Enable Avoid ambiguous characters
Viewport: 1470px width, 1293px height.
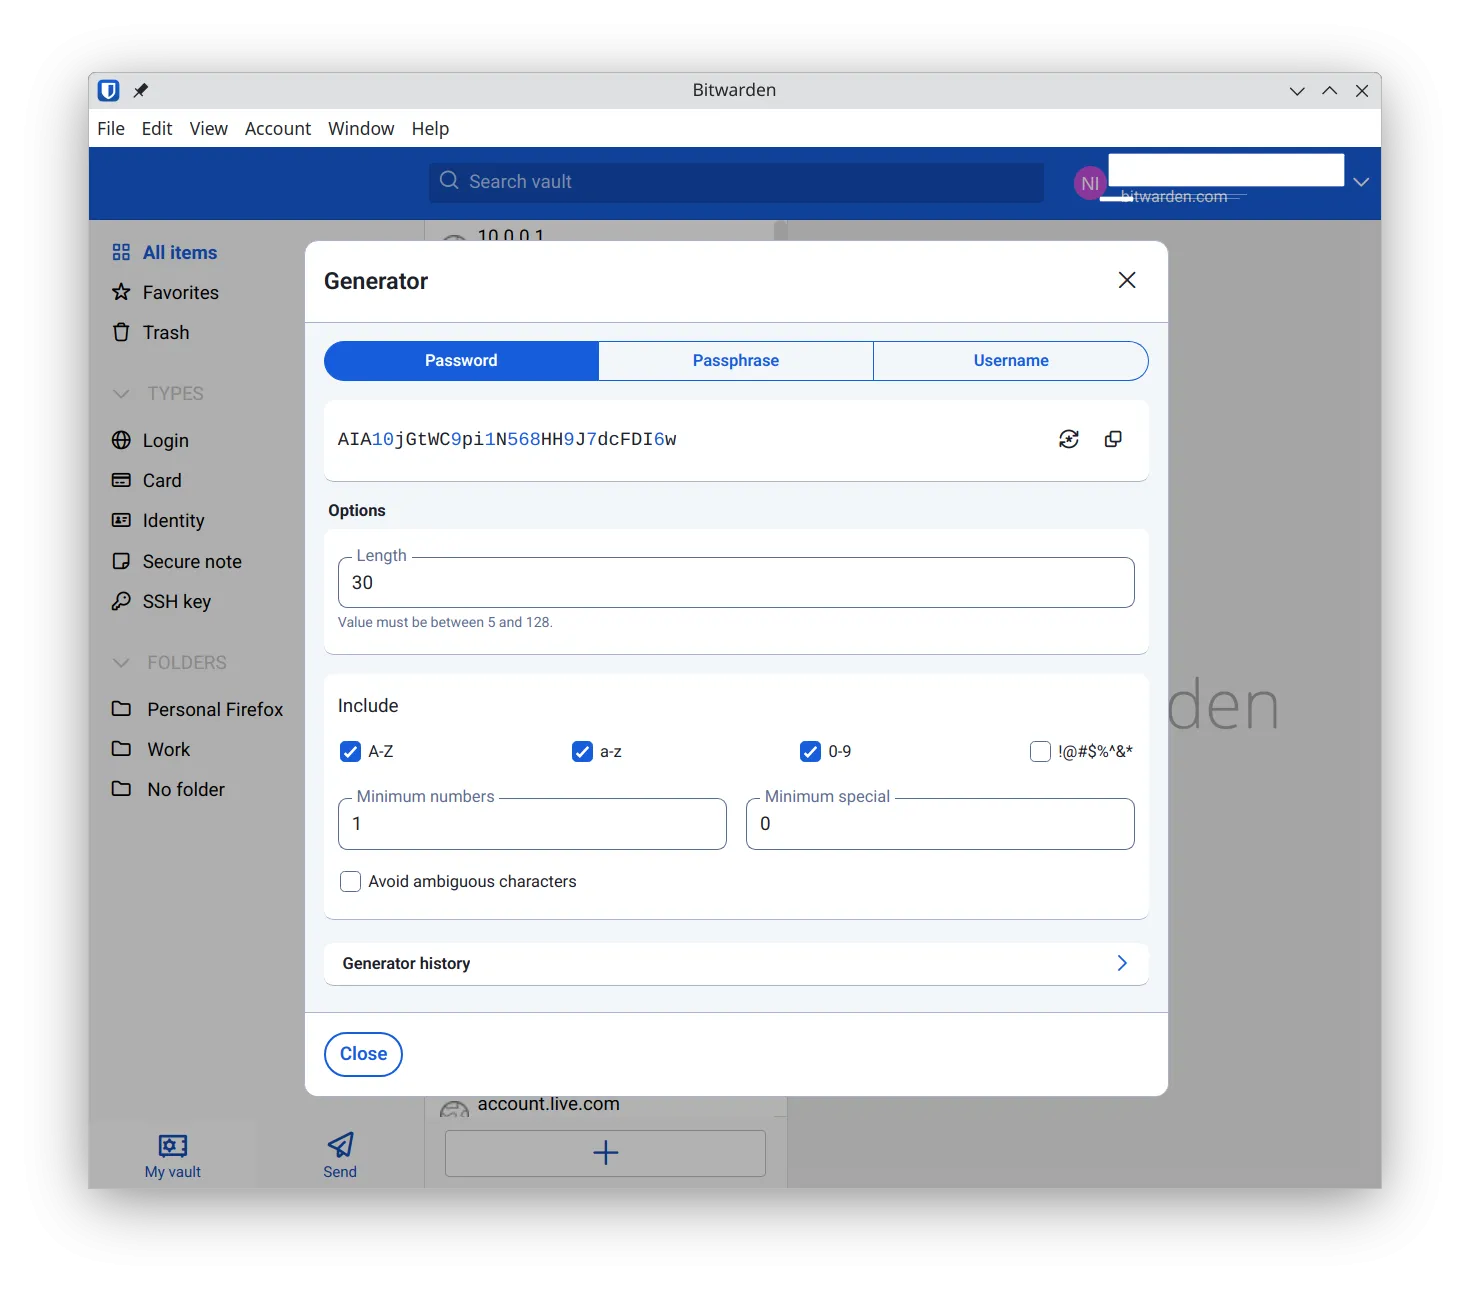pyautogui.click(x=350, y=882)
